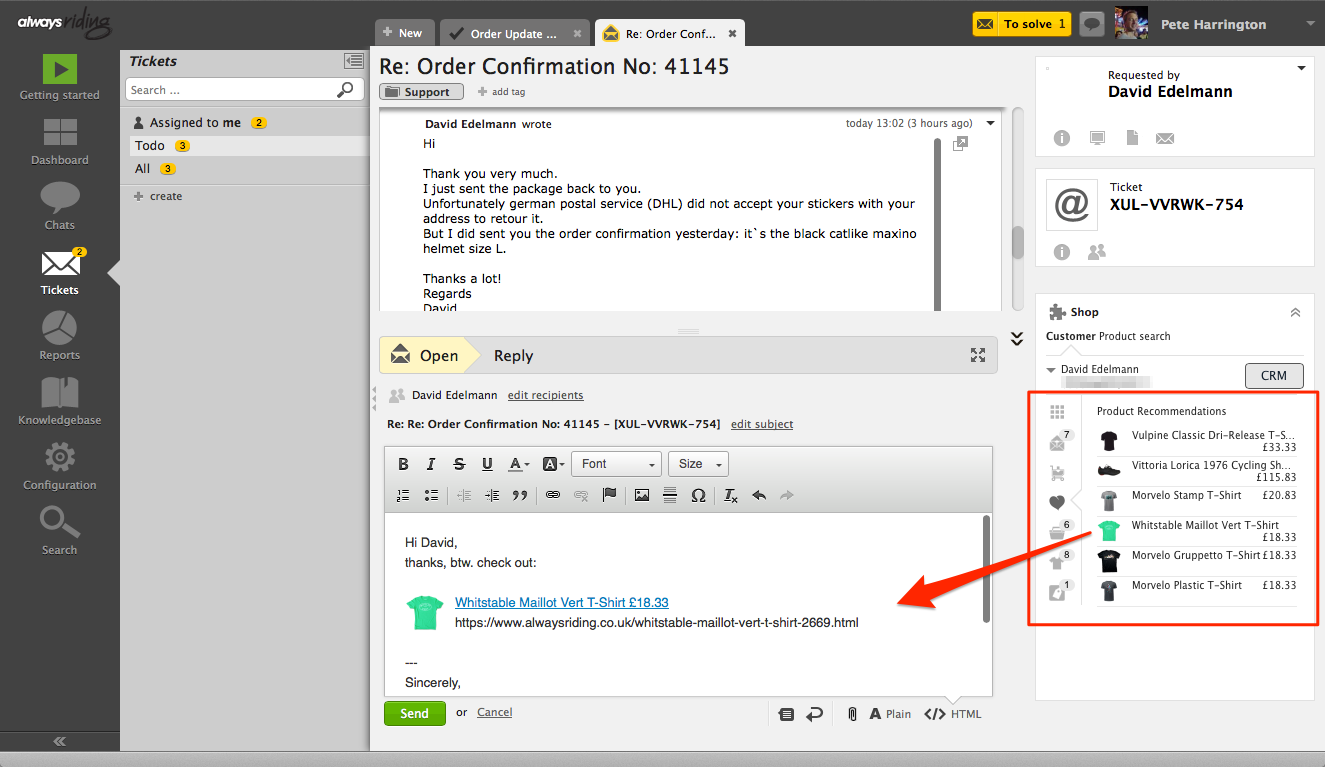Go to the Dashboard section
This screenshot has width=1325, height=767.
pyautogui.click(x=59, y=142)
